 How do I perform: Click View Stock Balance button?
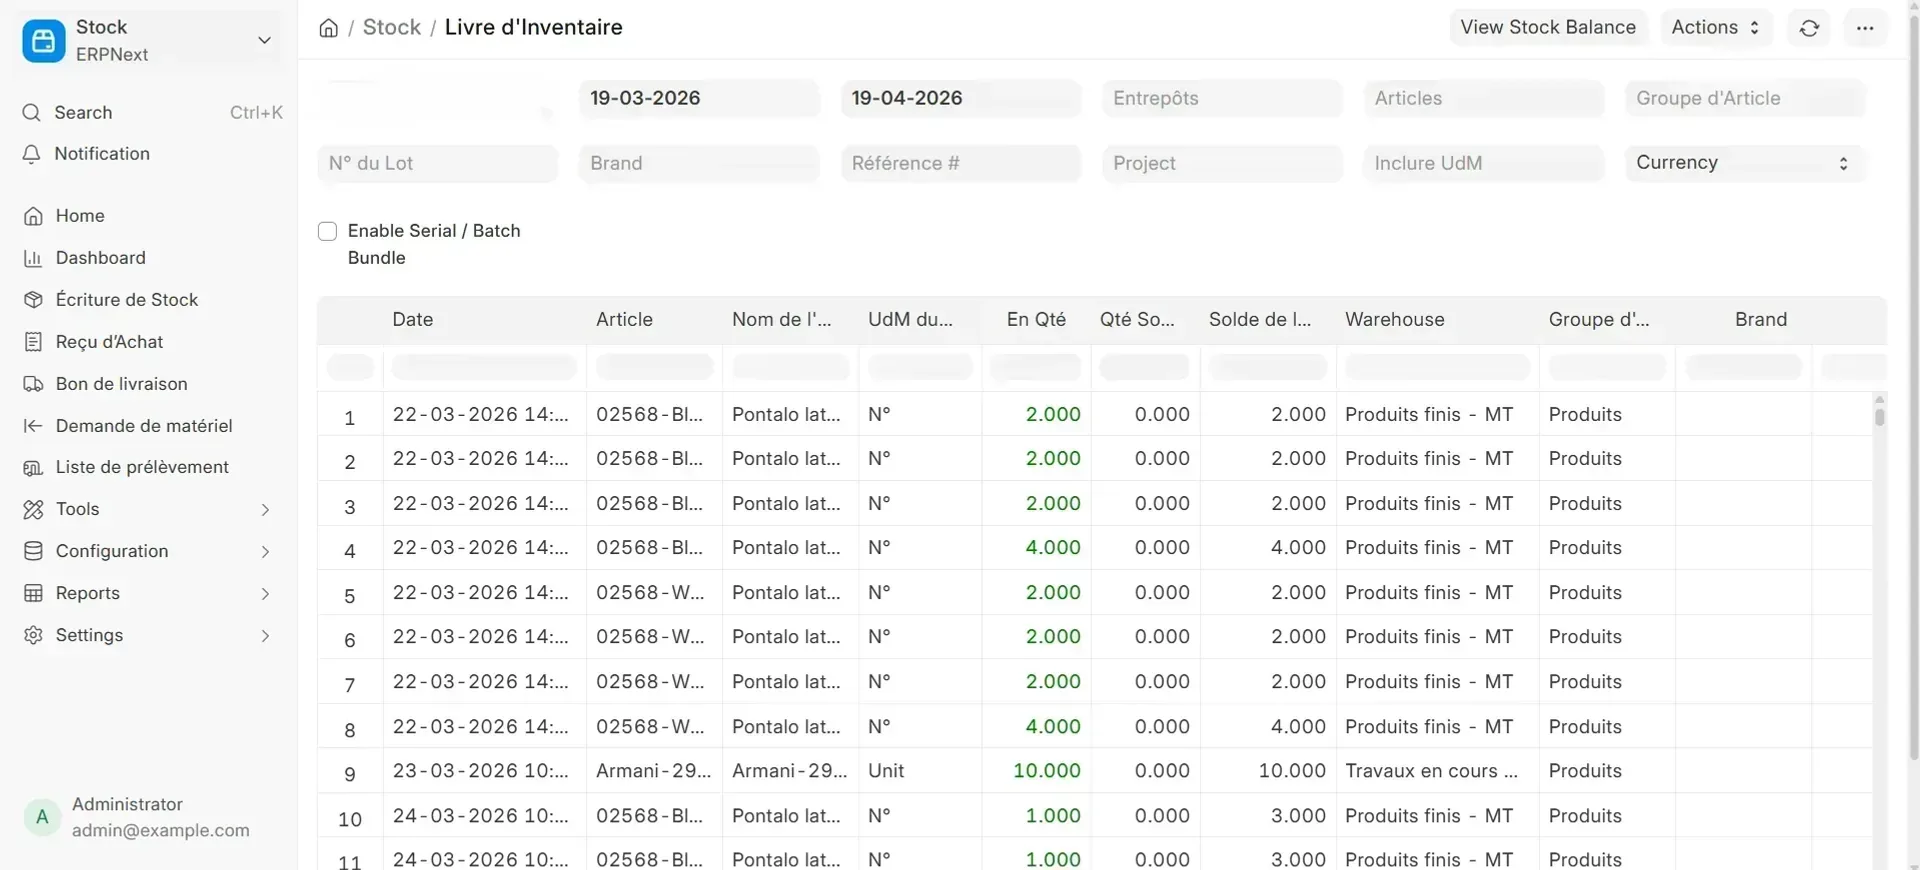tap(1547, 28)
